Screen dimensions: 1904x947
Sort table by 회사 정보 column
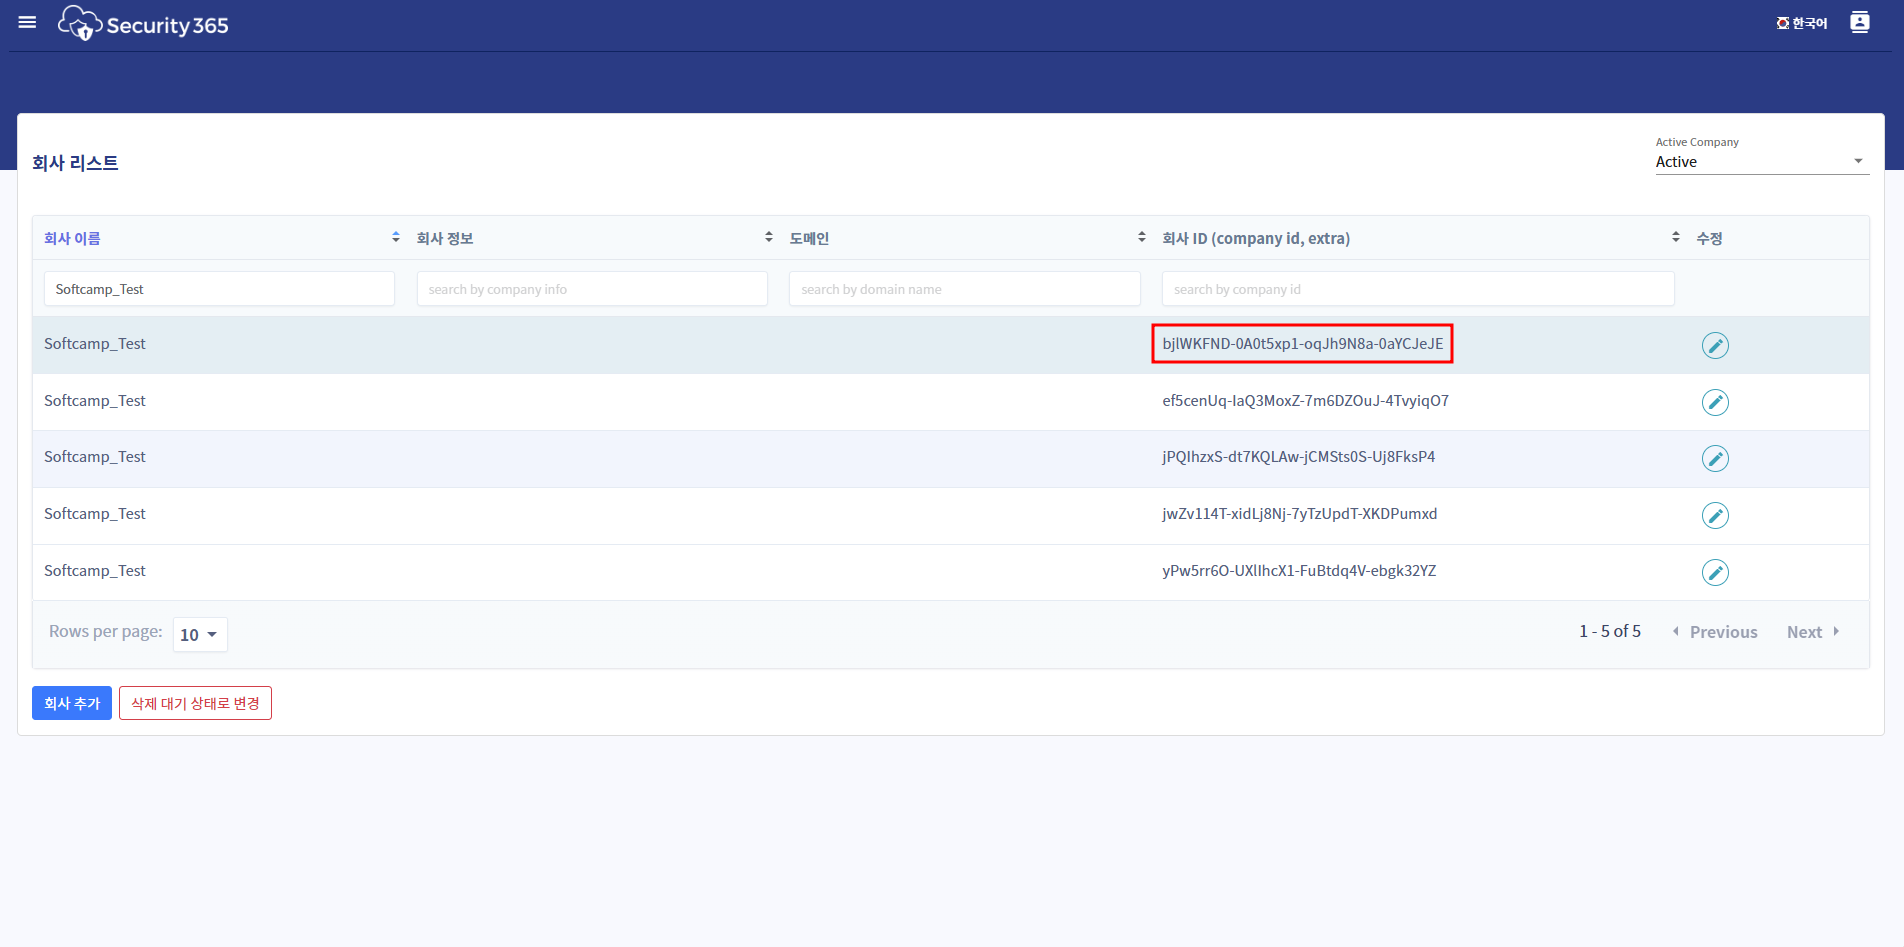pyautogui.click(x=445, y=238)
